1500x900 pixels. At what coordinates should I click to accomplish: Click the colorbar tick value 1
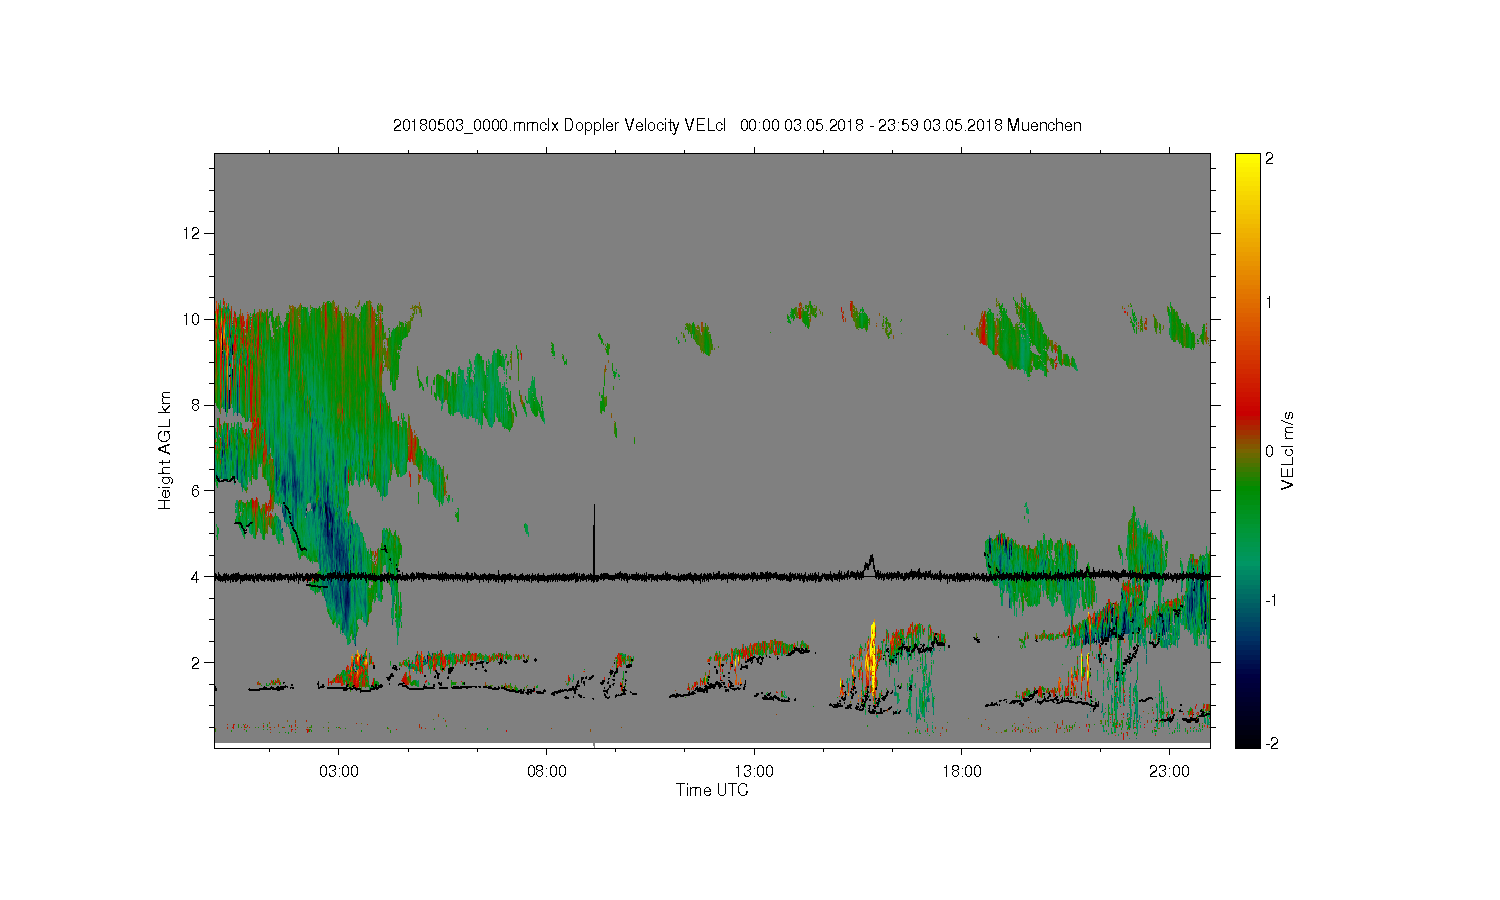[1270, 302]
